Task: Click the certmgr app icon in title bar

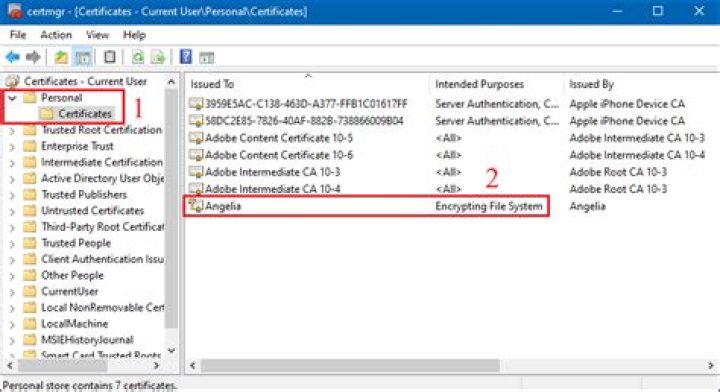Action: [14, 11]
